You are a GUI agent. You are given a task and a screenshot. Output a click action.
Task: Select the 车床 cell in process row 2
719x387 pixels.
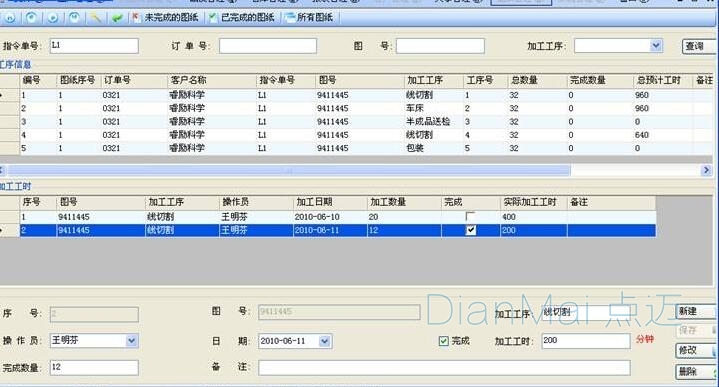pyautogui.click(x=433, y=109)
